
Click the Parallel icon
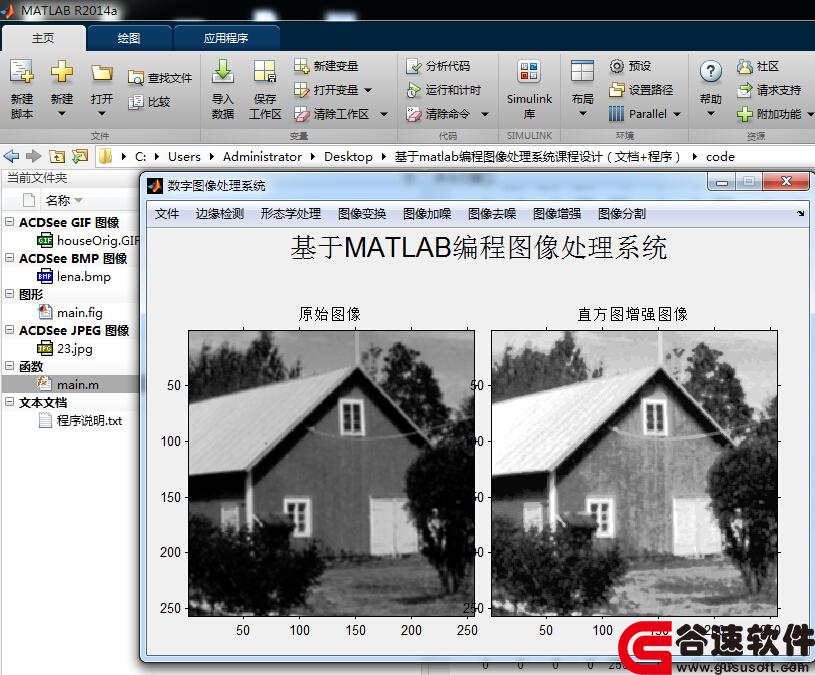(616, 114)
